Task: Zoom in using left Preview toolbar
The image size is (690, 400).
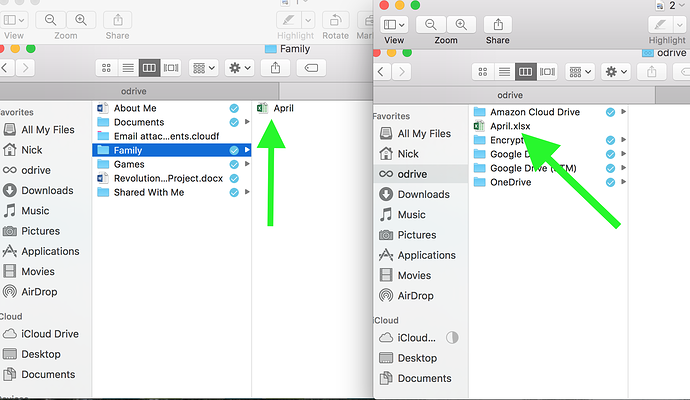Action: [x=81, y=20]
